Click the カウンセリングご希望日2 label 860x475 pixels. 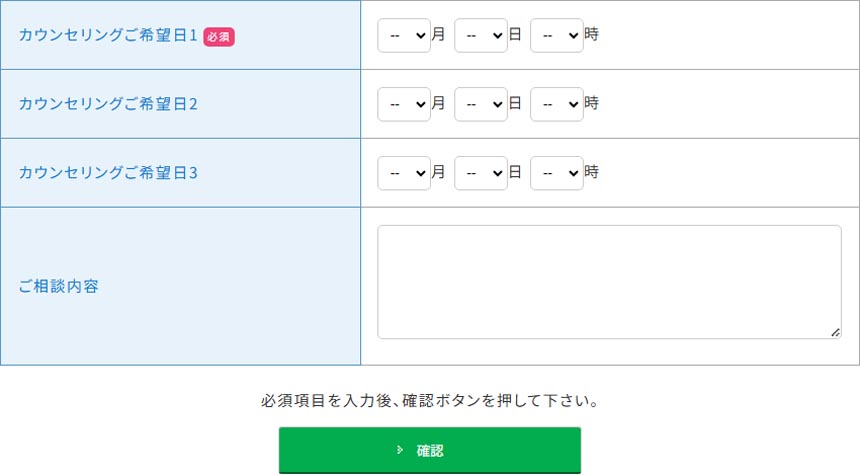(x=108, y=104)
